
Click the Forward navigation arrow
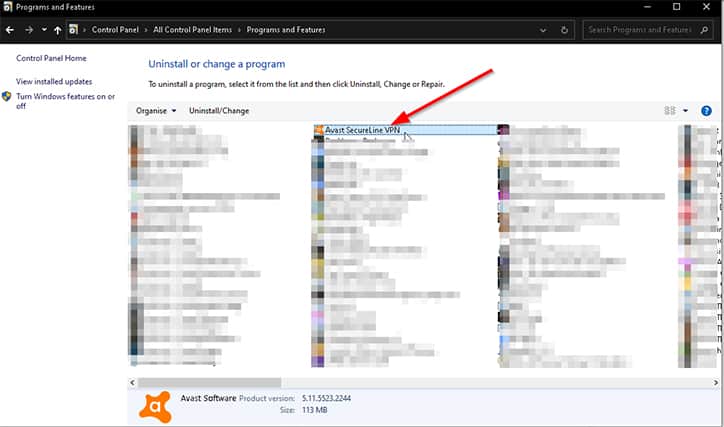29,30
